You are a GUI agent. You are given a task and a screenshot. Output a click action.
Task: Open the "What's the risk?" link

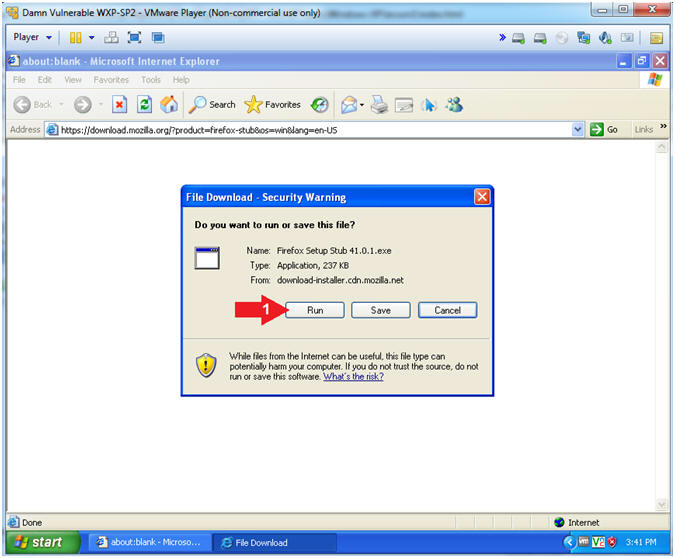tap(353, 376)
